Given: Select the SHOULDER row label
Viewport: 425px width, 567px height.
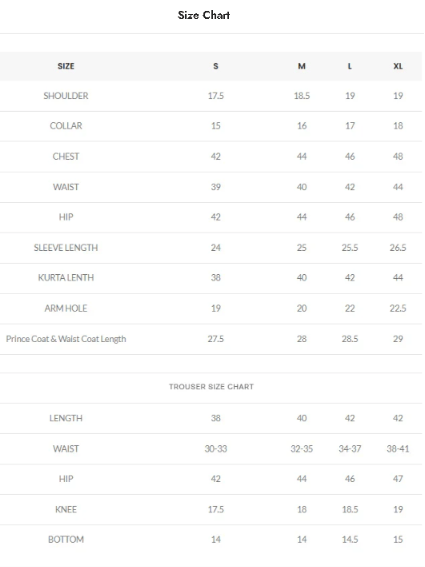Looking at the screenshot, I should click(x=66, y=96).
